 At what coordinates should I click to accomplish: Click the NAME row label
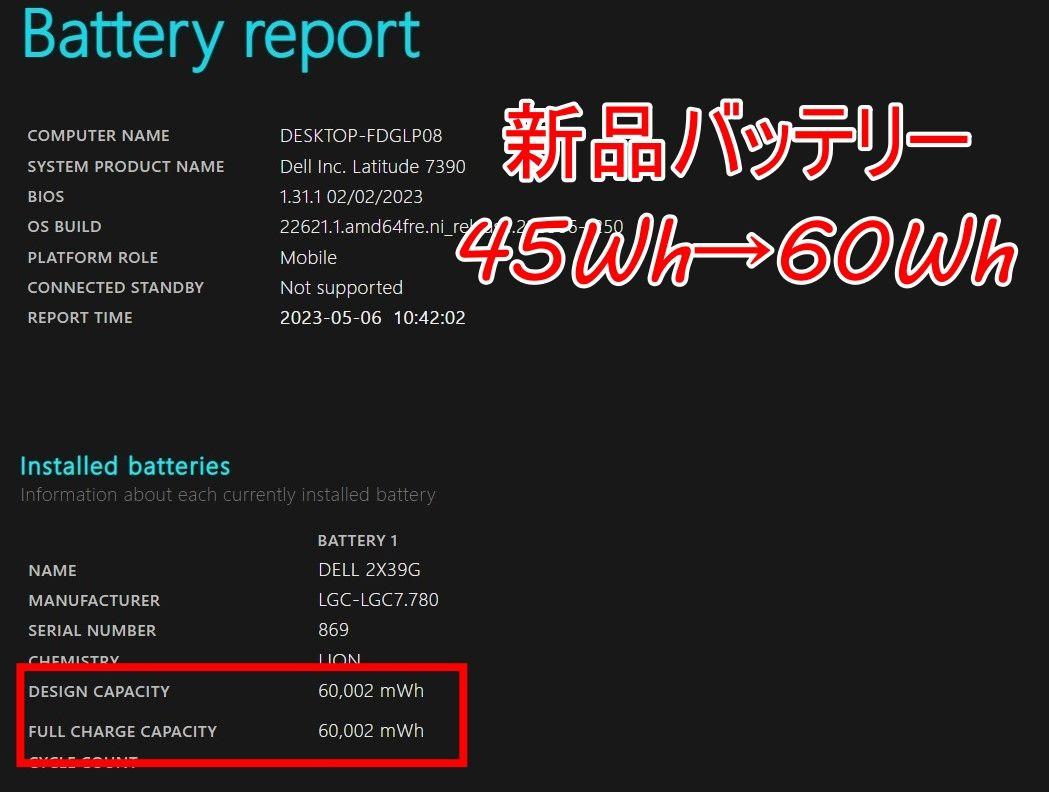coord(53,571)
